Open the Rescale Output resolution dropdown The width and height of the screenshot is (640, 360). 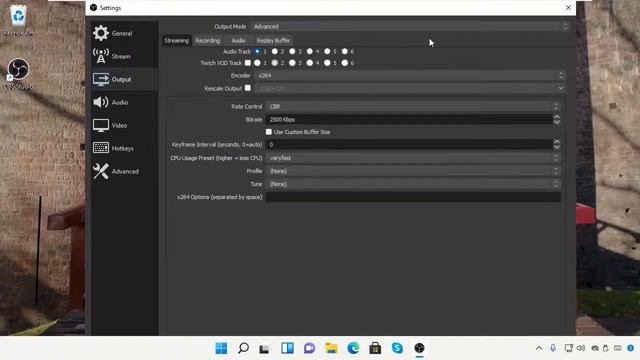409,88
